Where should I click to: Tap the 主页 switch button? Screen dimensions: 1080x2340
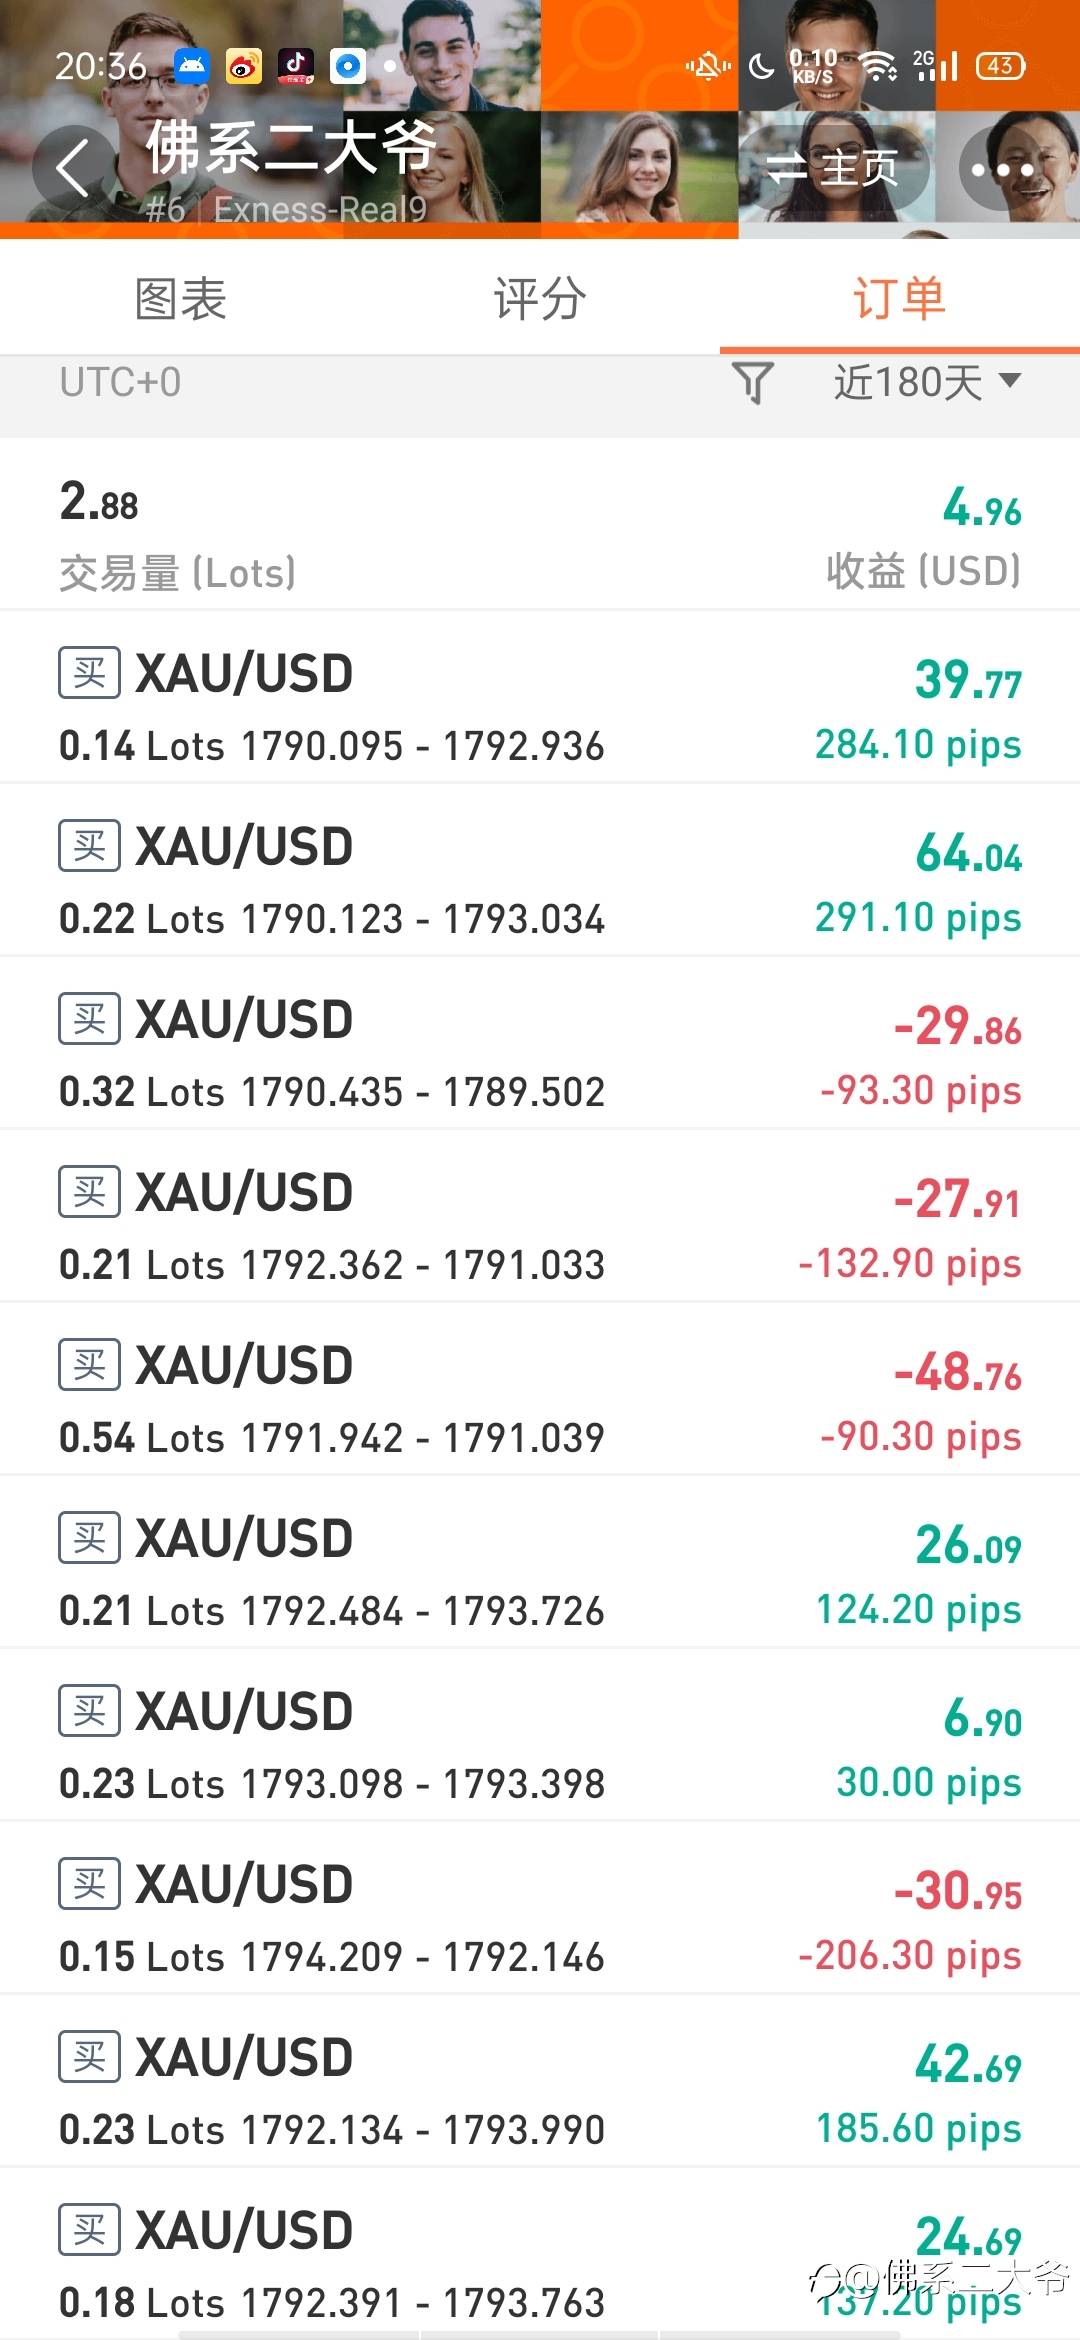[x=833, y=168]
